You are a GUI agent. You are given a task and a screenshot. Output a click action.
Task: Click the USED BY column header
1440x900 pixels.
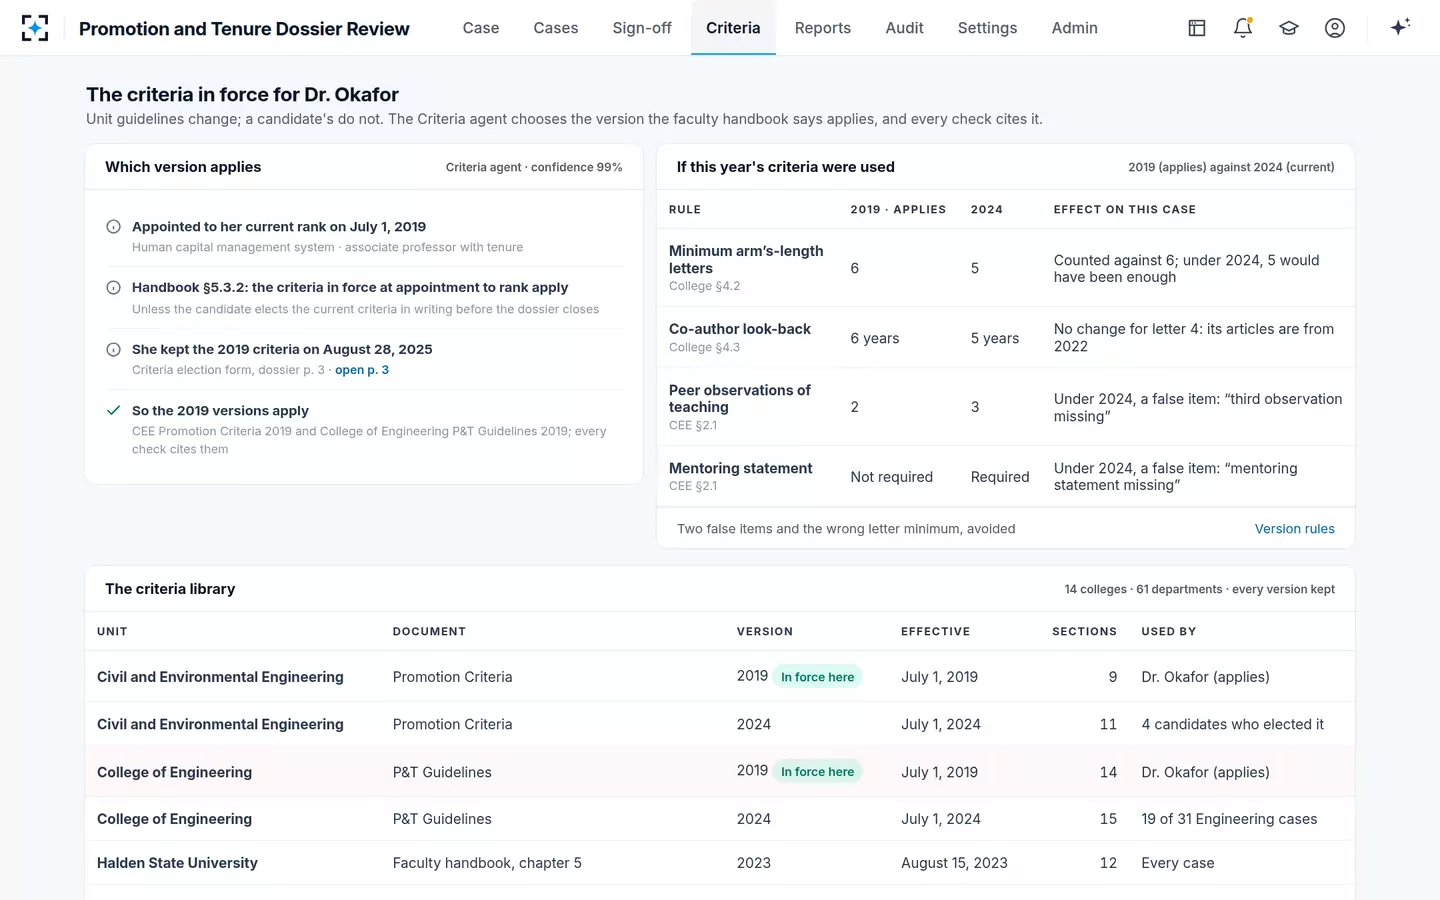tap(1168, 632)
